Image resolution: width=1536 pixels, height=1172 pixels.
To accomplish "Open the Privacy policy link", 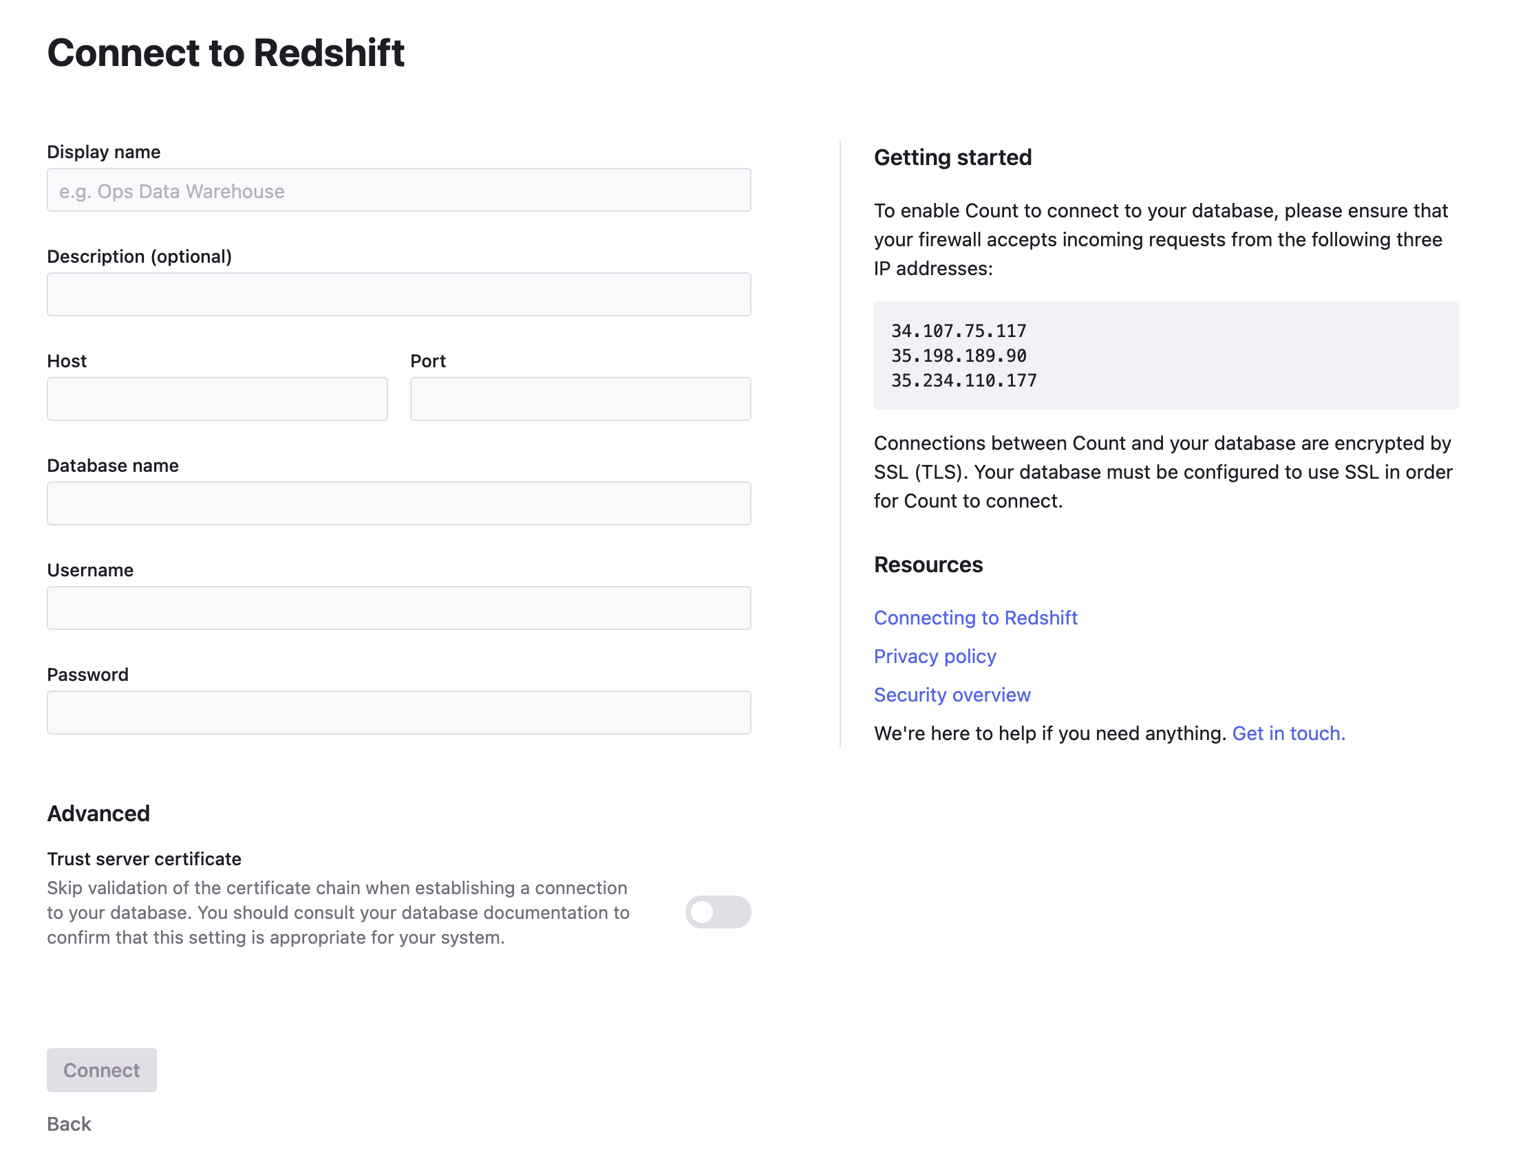I will [935, 656].
